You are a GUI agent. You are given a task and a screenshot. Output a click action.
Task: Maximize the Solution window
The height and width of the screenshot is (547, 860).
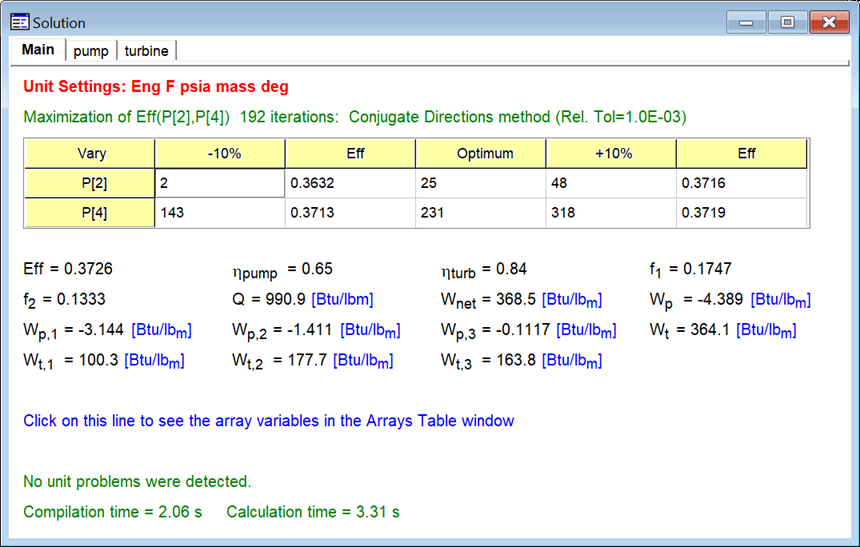pyautogui.click(x=787, y=21)
